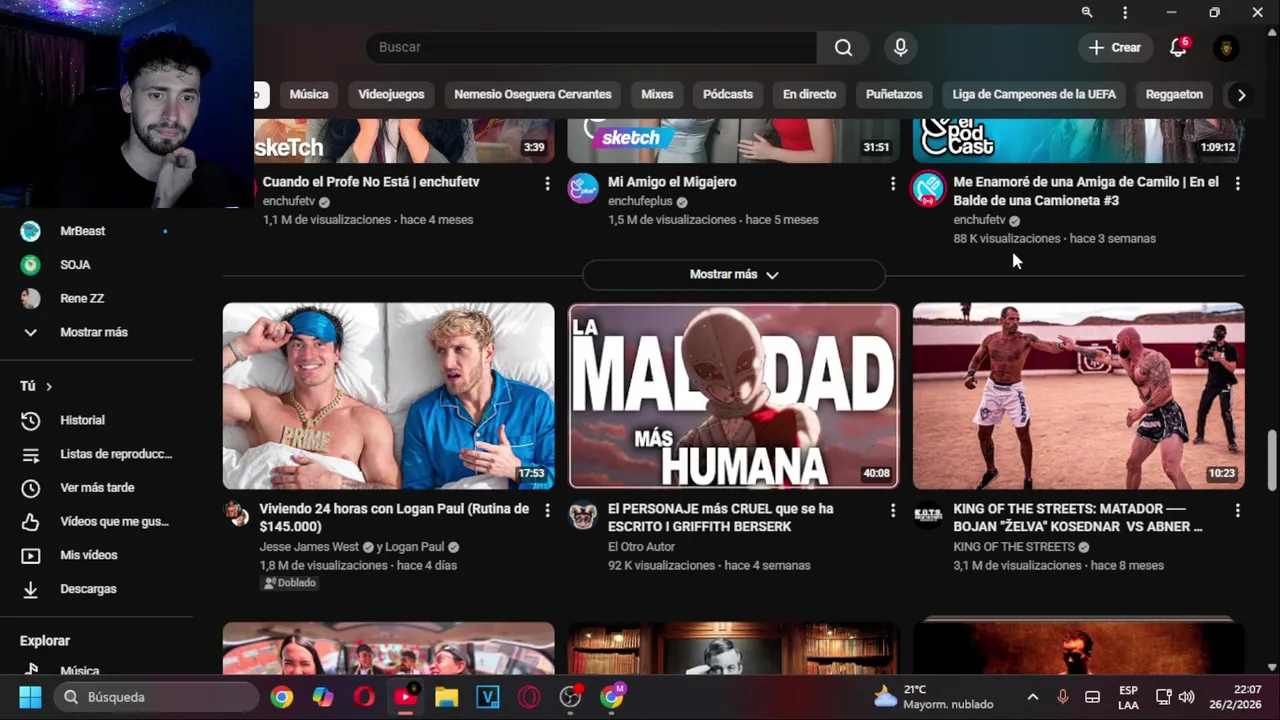Open notifications bell with 6 badge

pyautogui.click(x=1178, y=47)
